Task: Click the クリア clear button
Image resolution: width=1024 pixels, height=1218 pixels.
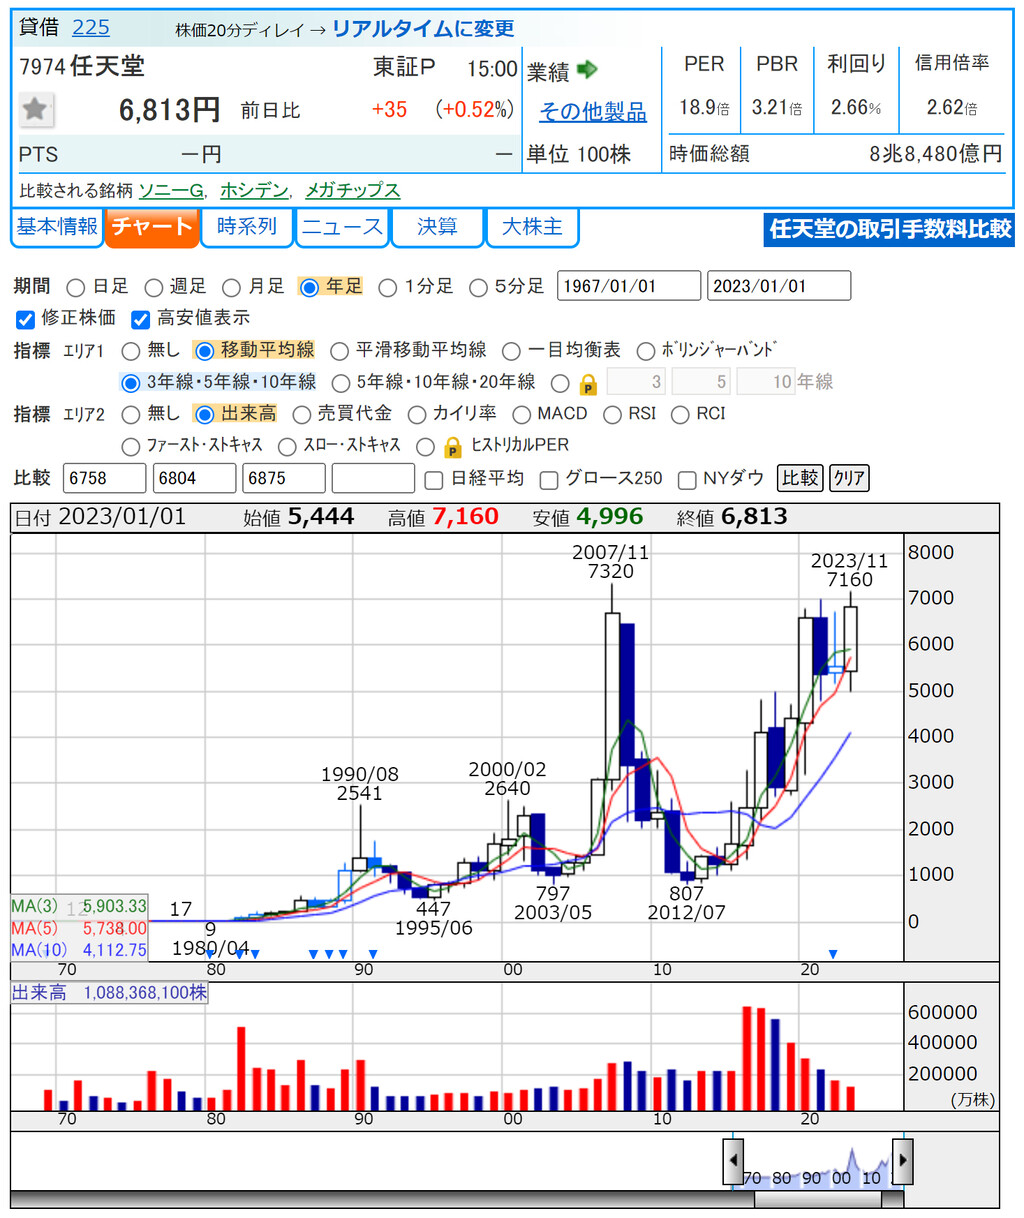Action: [x=849, y=478]
